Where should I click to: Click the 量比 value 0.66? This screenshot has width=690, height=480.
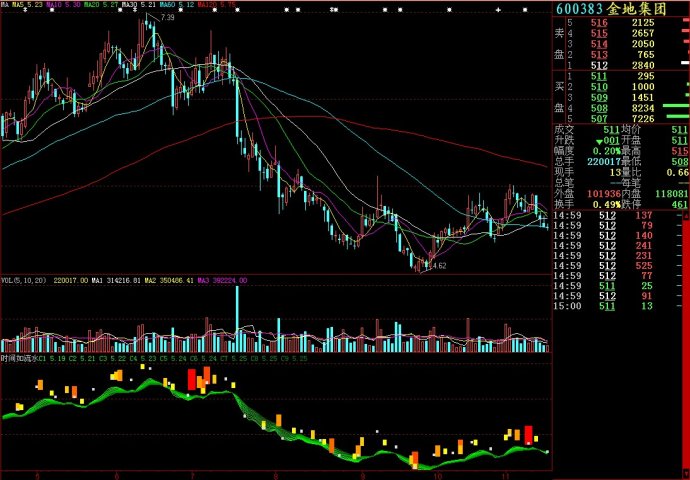[678, 172]
